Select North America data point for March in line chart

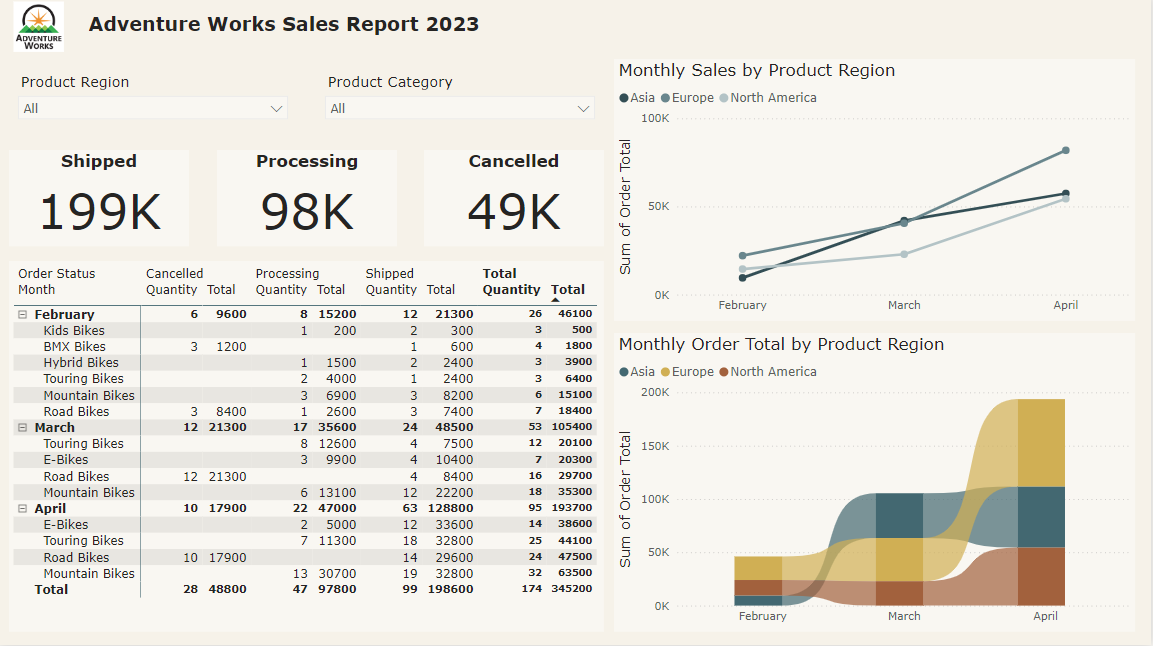point(904,254)
